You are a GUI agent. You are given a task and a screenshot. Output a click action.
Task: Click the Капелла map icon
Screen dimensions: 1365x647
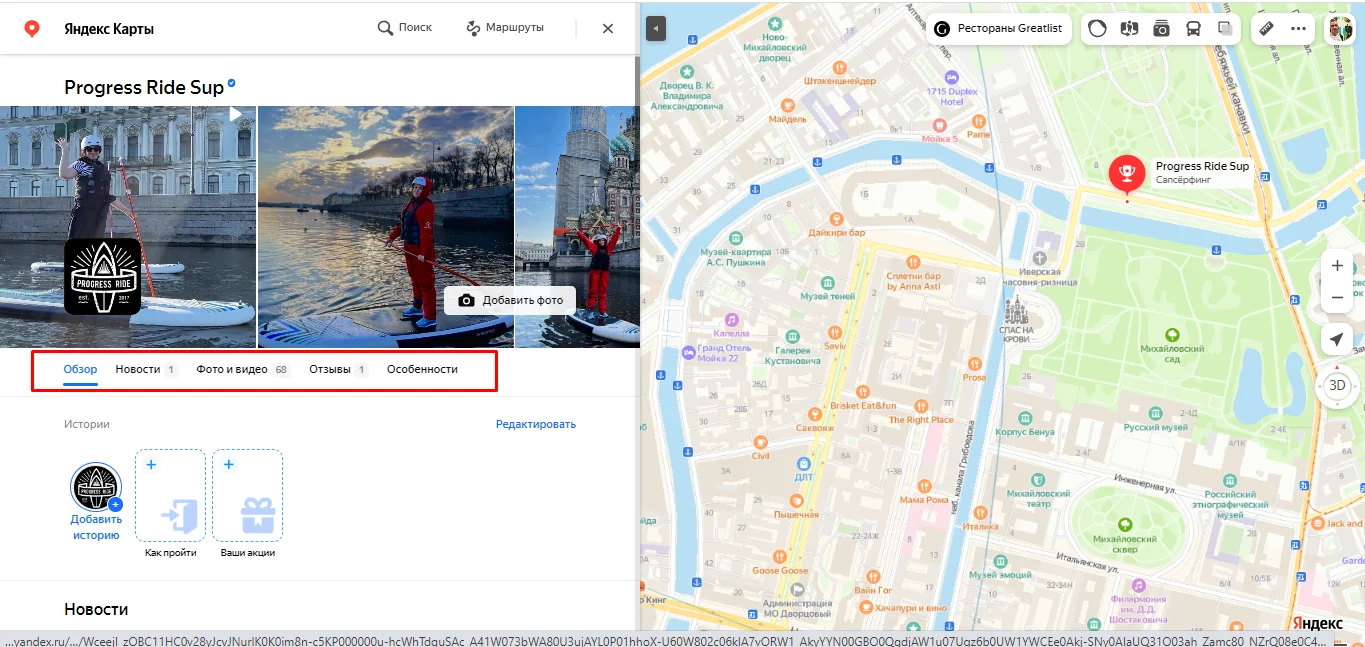pos(732,319)
